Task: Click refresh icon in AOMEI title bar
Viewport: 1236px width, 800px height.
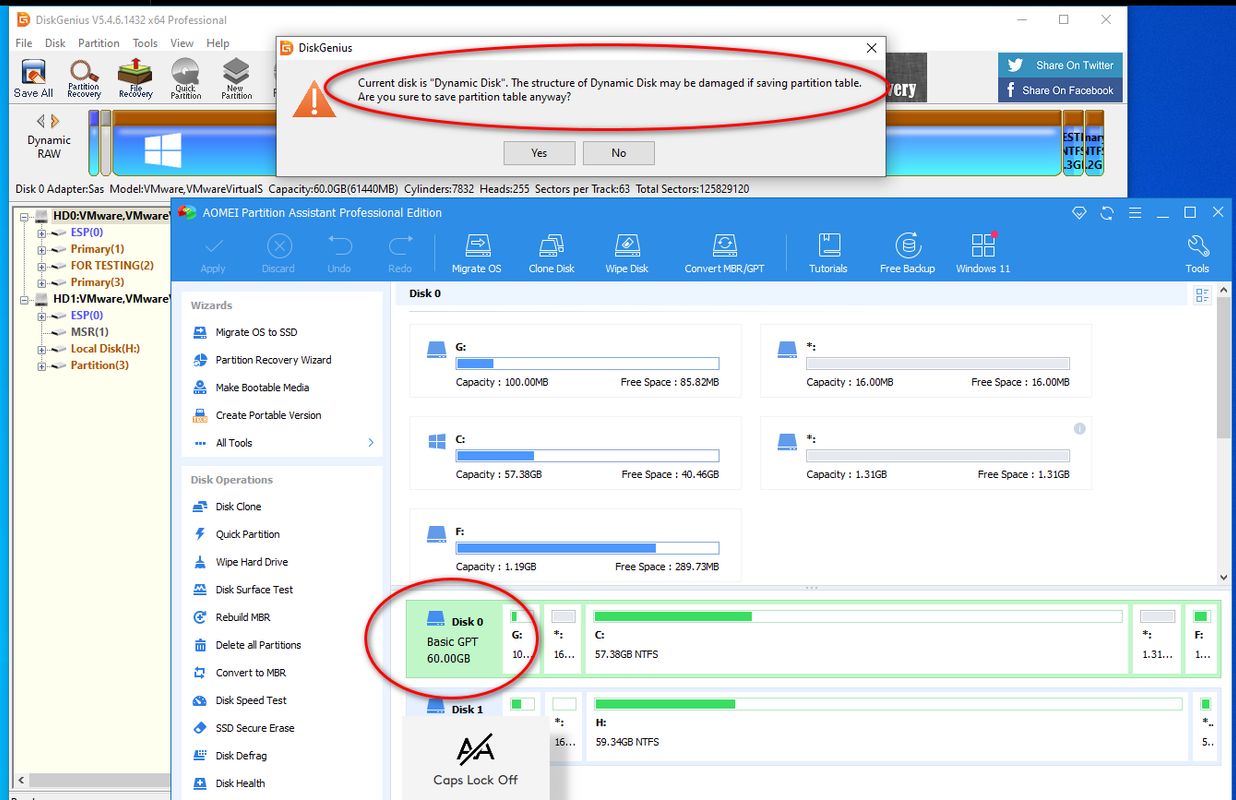Action: 1107,213
